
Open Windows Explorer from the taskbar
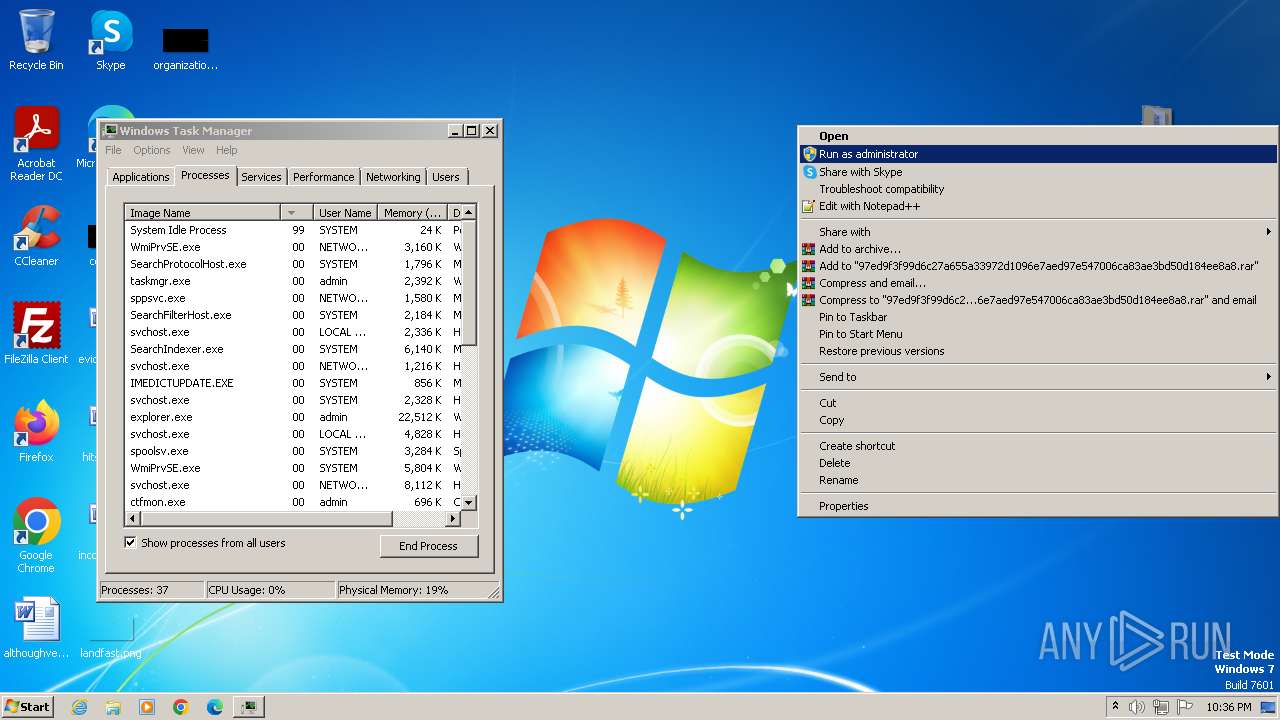[113, 707]
